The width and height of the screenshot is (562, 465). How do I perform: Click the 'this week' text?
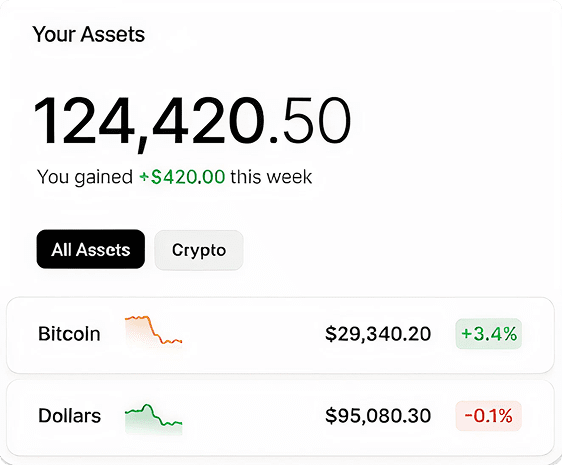271,177
